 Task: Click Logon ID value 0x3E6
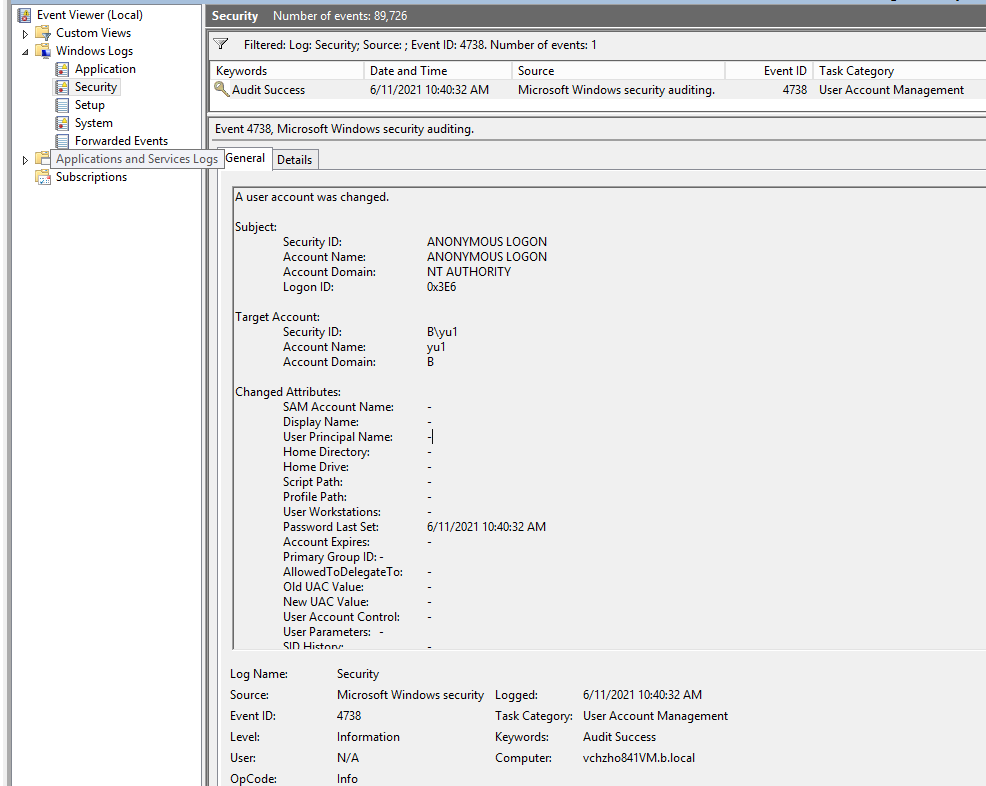441,287
